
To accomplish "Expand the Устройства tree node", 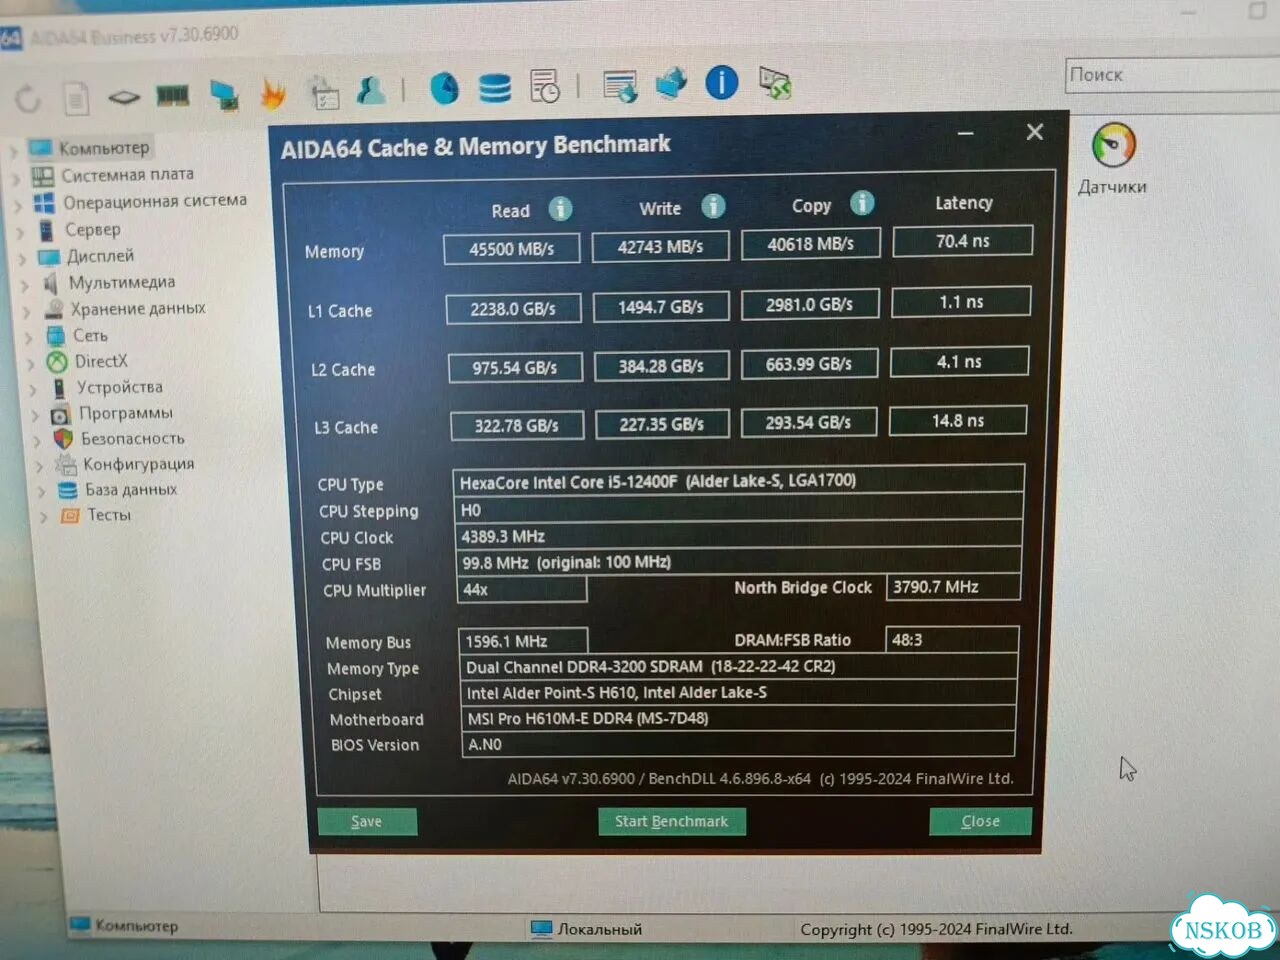I will click(33, 390).
